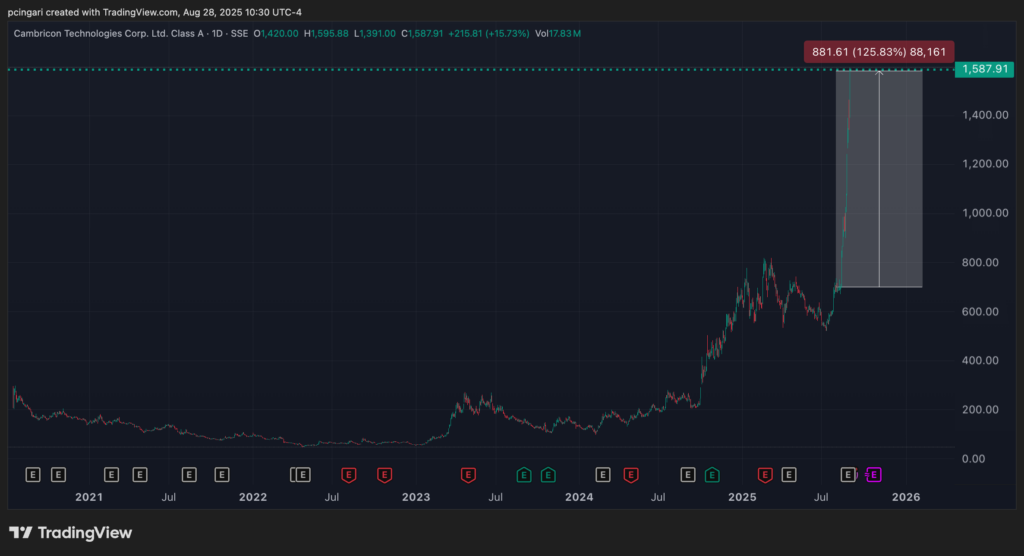1024x556 pixels.
Task: Click the 200.00 price axis label
Action: click(980, 410)
